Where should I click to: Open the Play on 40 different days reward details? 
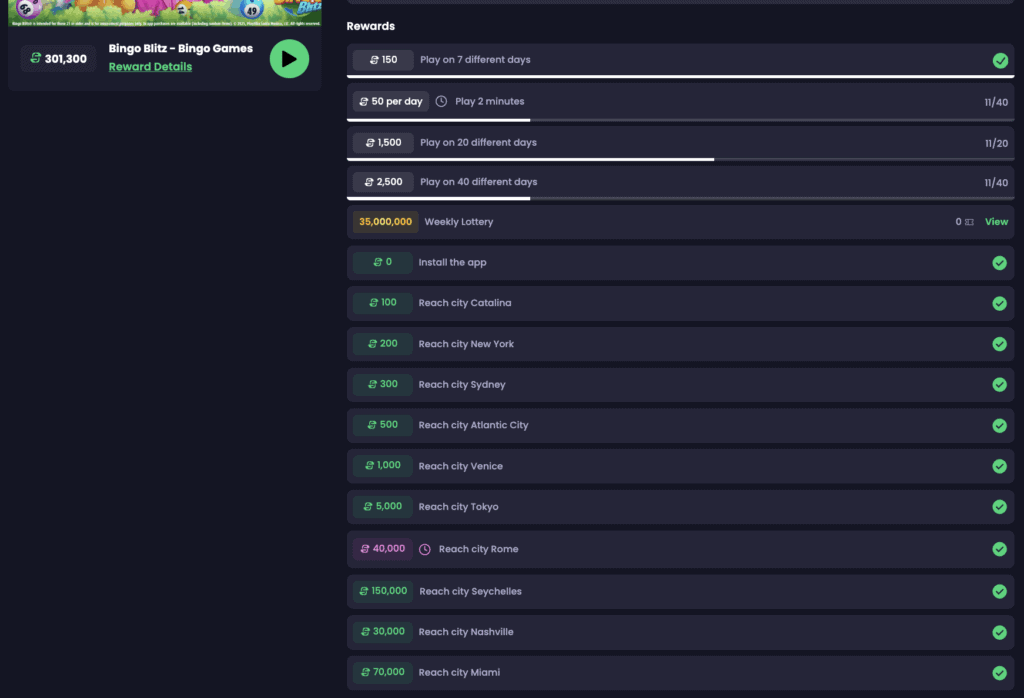pos(680,182)
